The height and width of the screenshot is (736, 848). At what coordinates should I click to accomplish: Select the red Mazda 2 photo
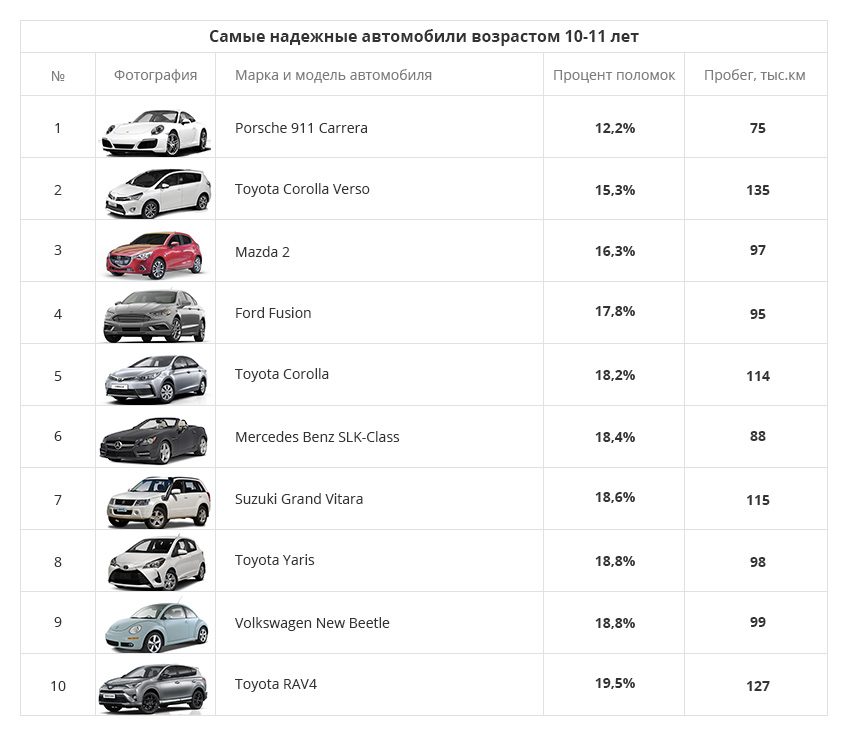[x=155, y=253]
